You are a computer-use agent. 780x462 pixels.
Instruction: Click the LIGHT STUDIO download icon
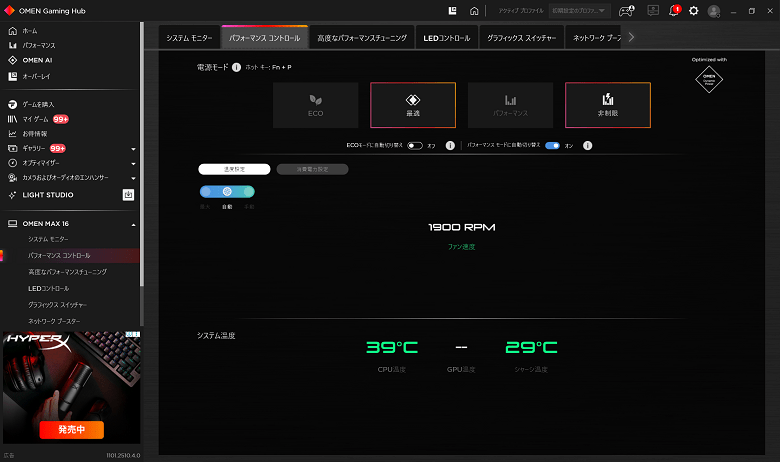coord(128,194)
